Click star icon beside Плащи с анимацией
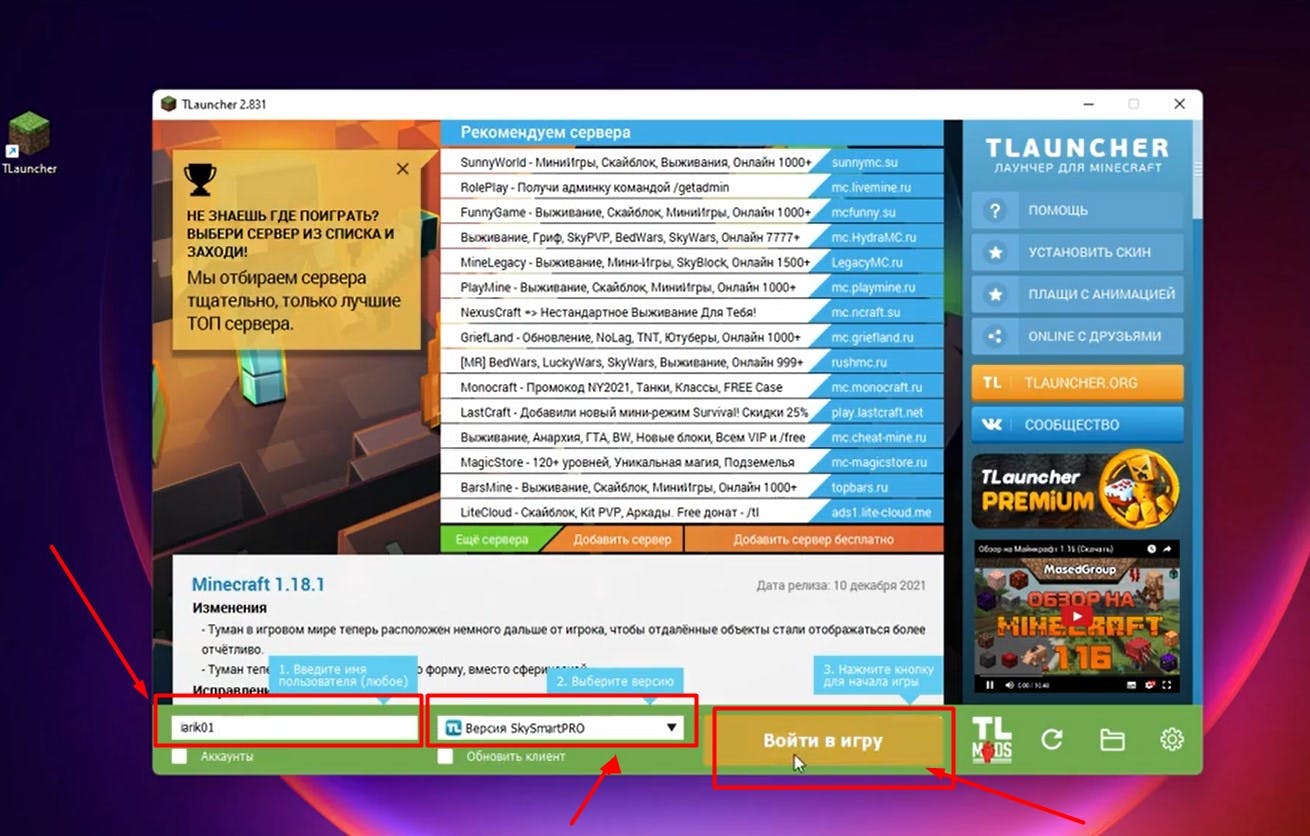The image size is (1310, 836). point(995,295)
